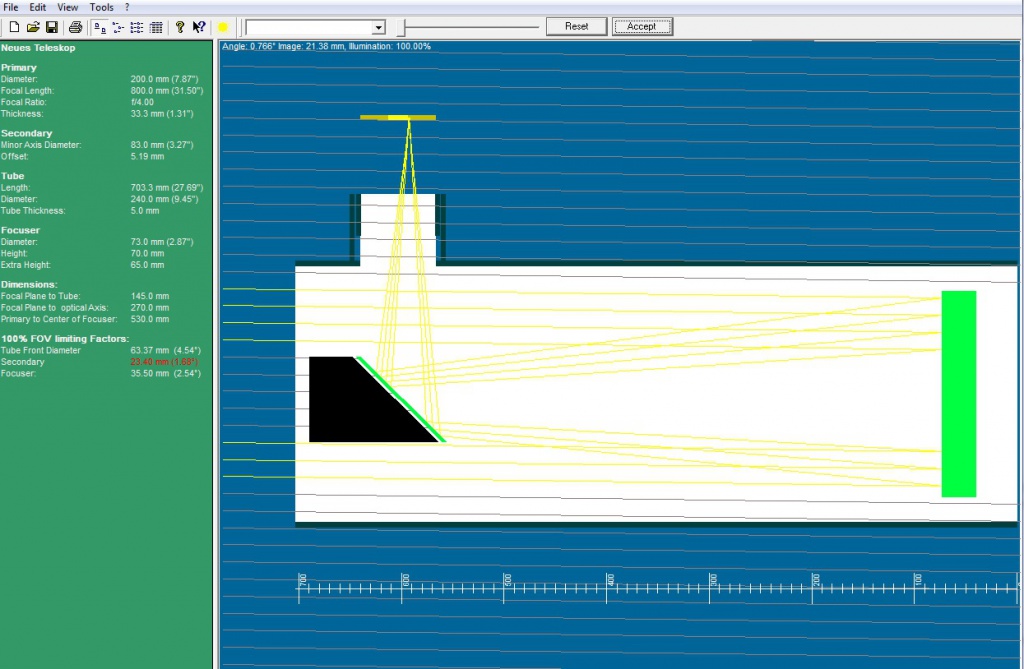Open the File menu

click(x=10, y=7)
